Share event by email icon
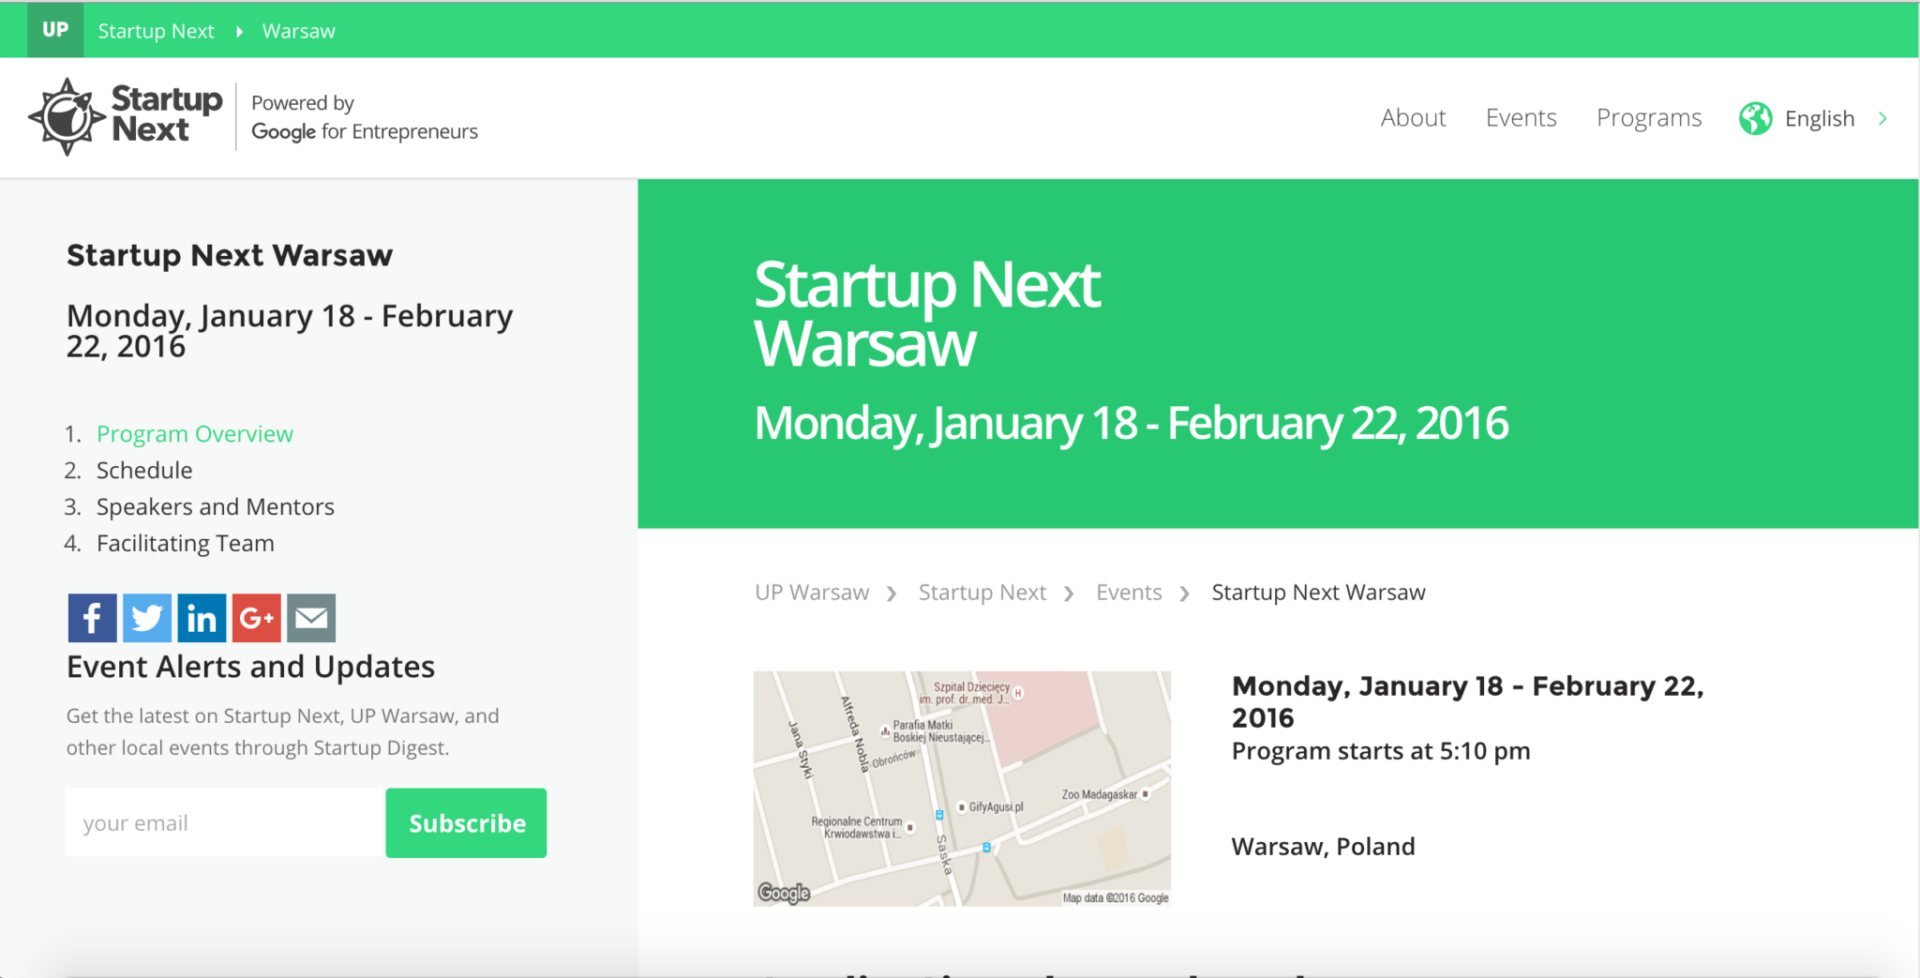Image resolution: width=1920 pixels, height=978 pixels. coord(311,618)
